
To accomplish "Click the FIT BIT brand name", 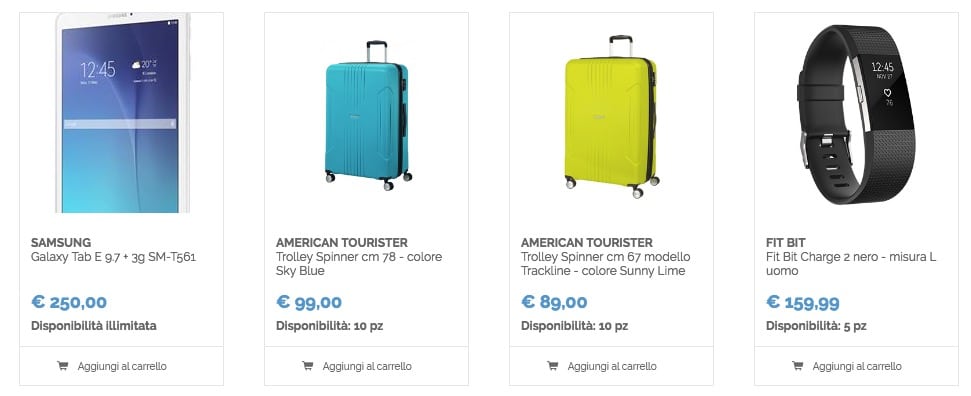I will tap(786, 242).
